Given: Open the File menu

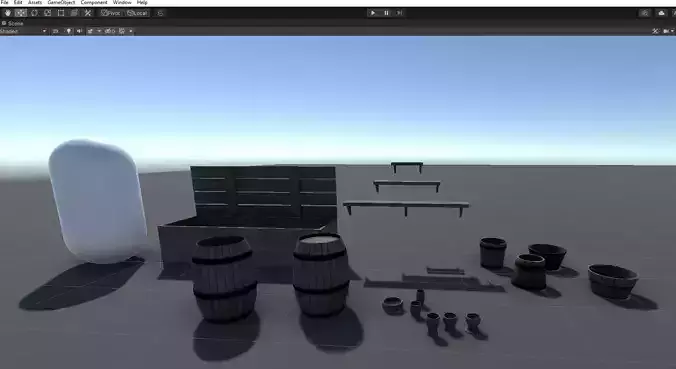Looking at the screenshot, I should point(4,3).
